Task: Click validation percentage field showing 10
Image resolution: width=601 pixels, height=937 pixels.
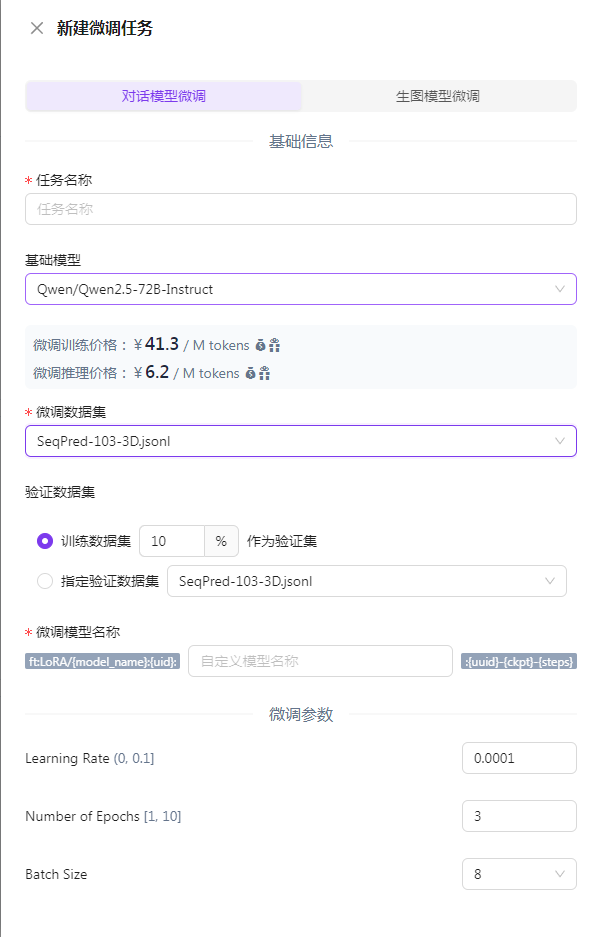Action: pyautogui.click(x=172, y=541)
